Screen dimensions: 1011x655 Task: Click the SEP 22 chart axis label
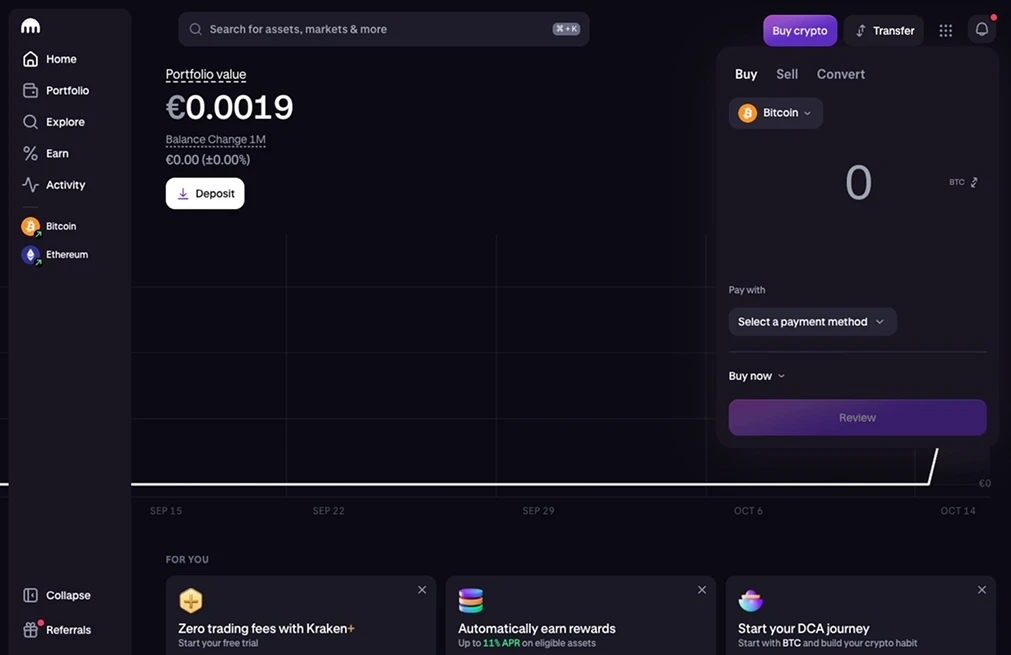coord(328,511)
